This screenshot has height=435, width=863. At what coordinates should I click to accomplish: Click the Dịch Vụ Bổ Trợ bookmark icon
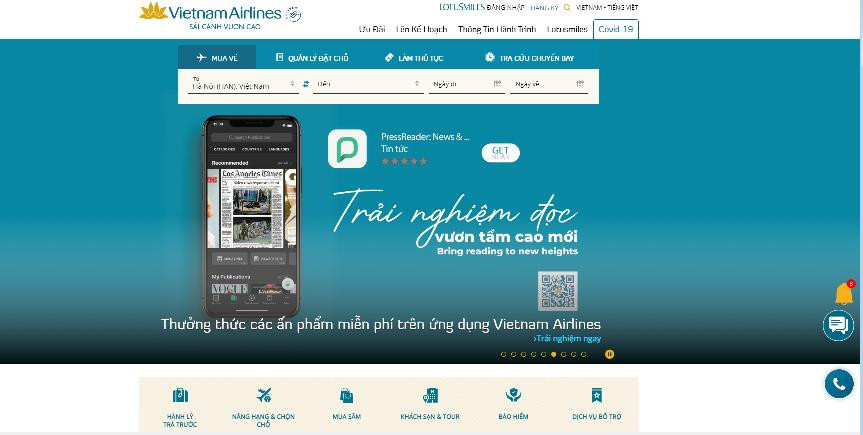(597, 395)
